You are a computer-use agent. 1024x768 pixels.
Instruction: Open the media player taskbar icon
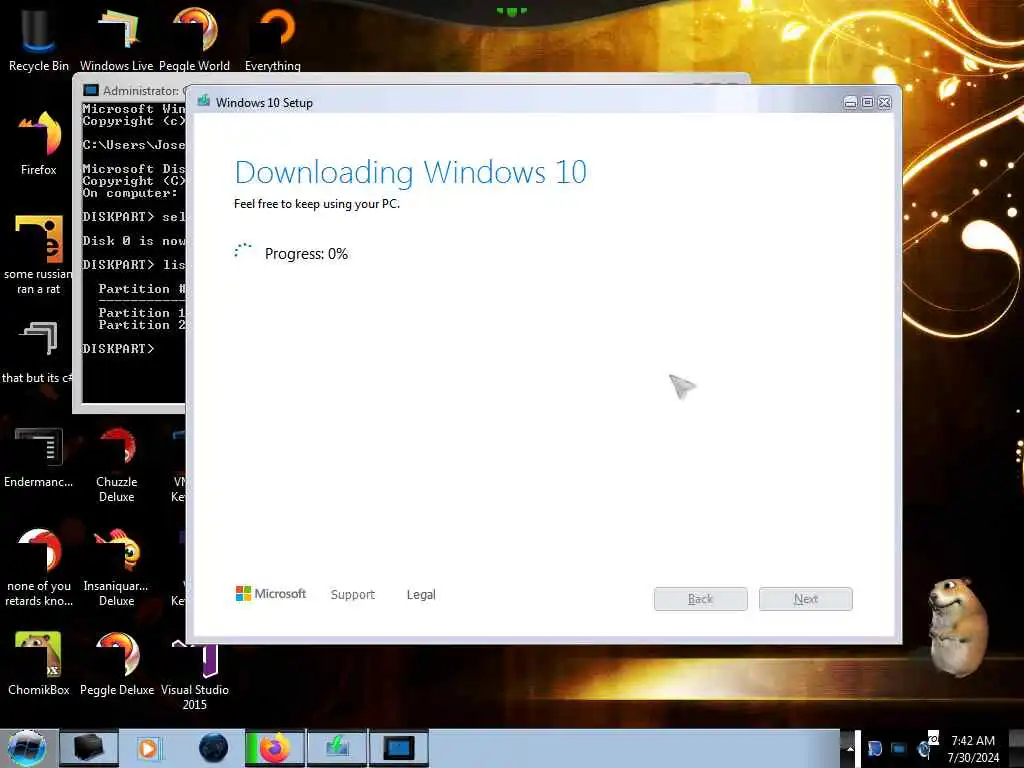coord(149,748)
